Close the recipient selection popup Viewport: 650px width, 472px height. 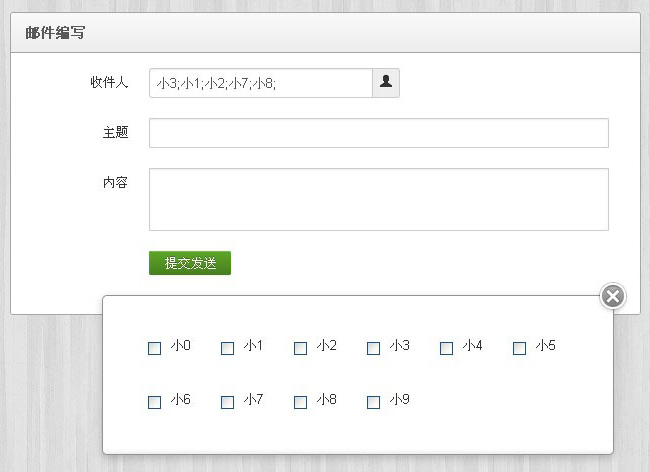coord(613,296)
